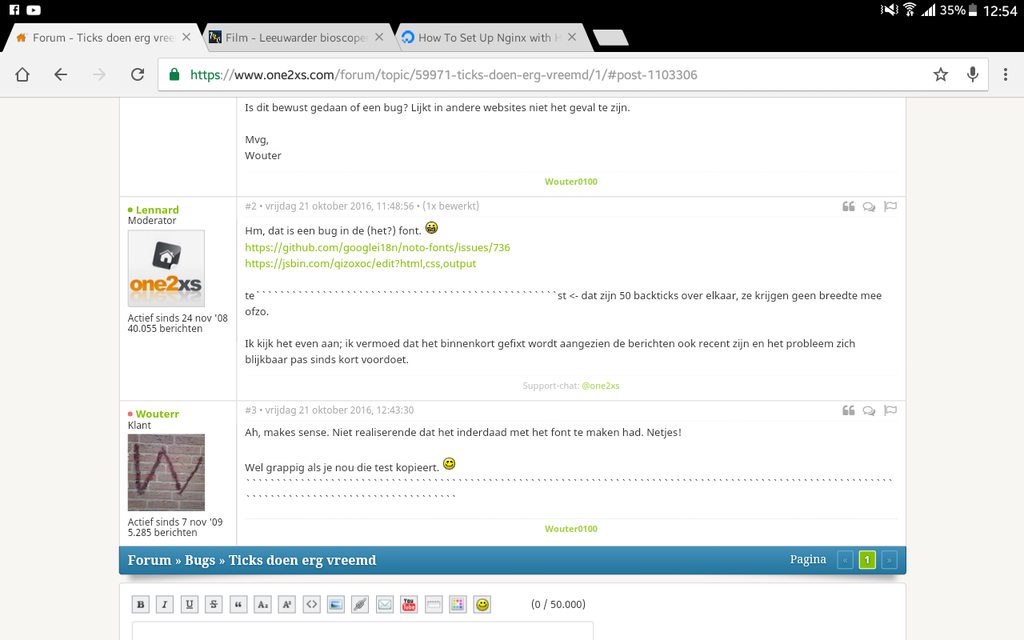1024x640 pixels.
Task: Open the Forum breadcrumb link
Action: [x=150, y=560]
